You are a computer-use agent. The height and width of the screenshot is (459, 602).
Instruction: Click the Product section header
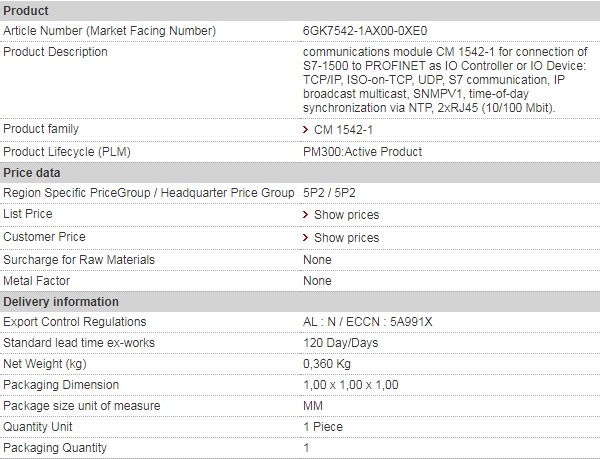coord(300,11)
